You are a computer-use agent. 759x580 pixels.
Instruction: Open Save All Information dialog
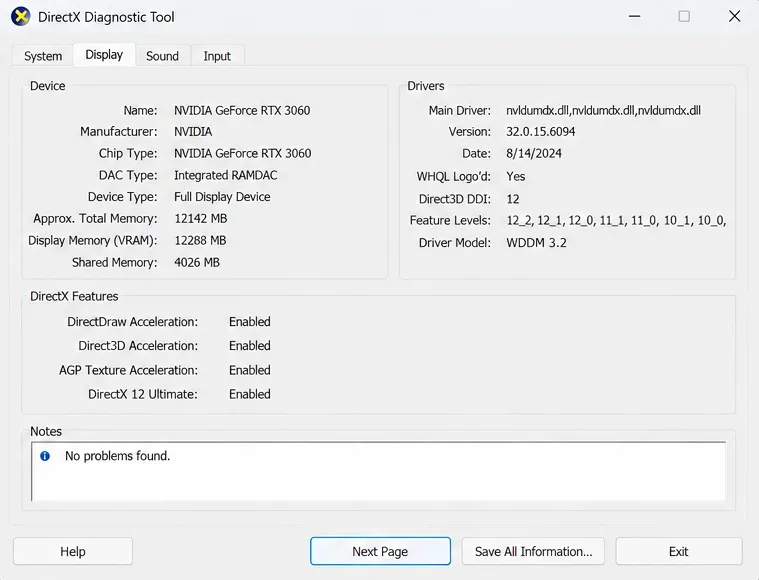click(533, 551)
